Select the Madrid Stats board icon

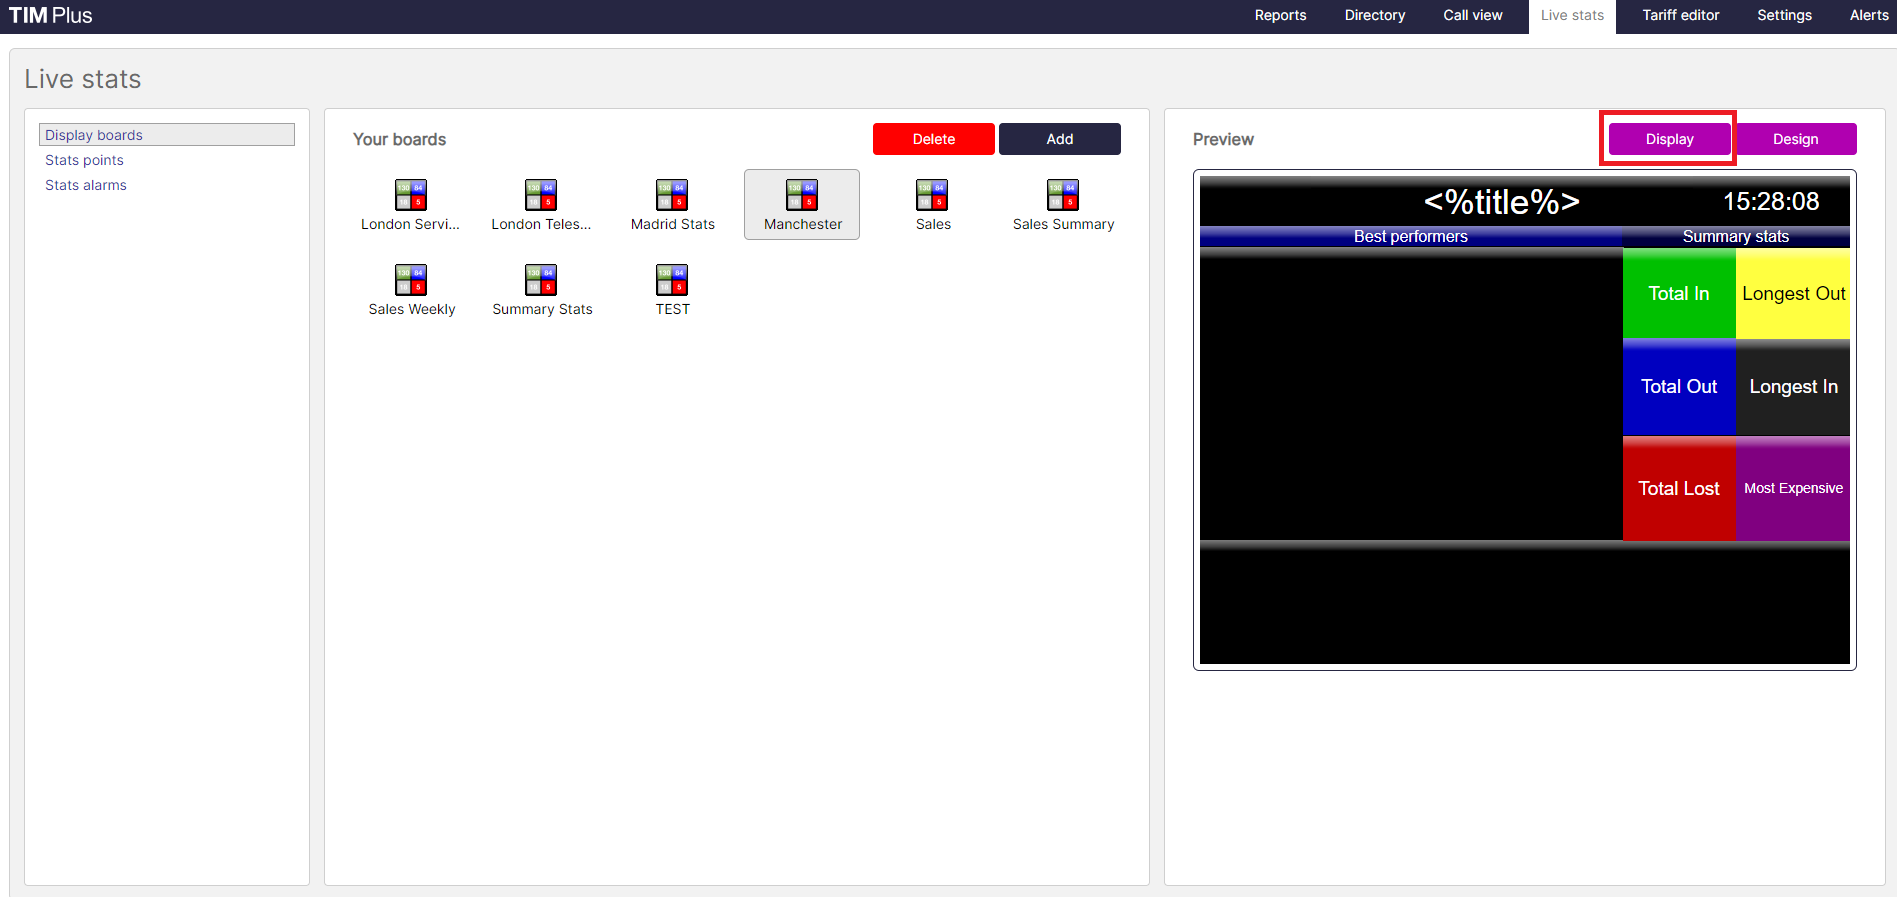pyautogui.click(x=672, y=195)
